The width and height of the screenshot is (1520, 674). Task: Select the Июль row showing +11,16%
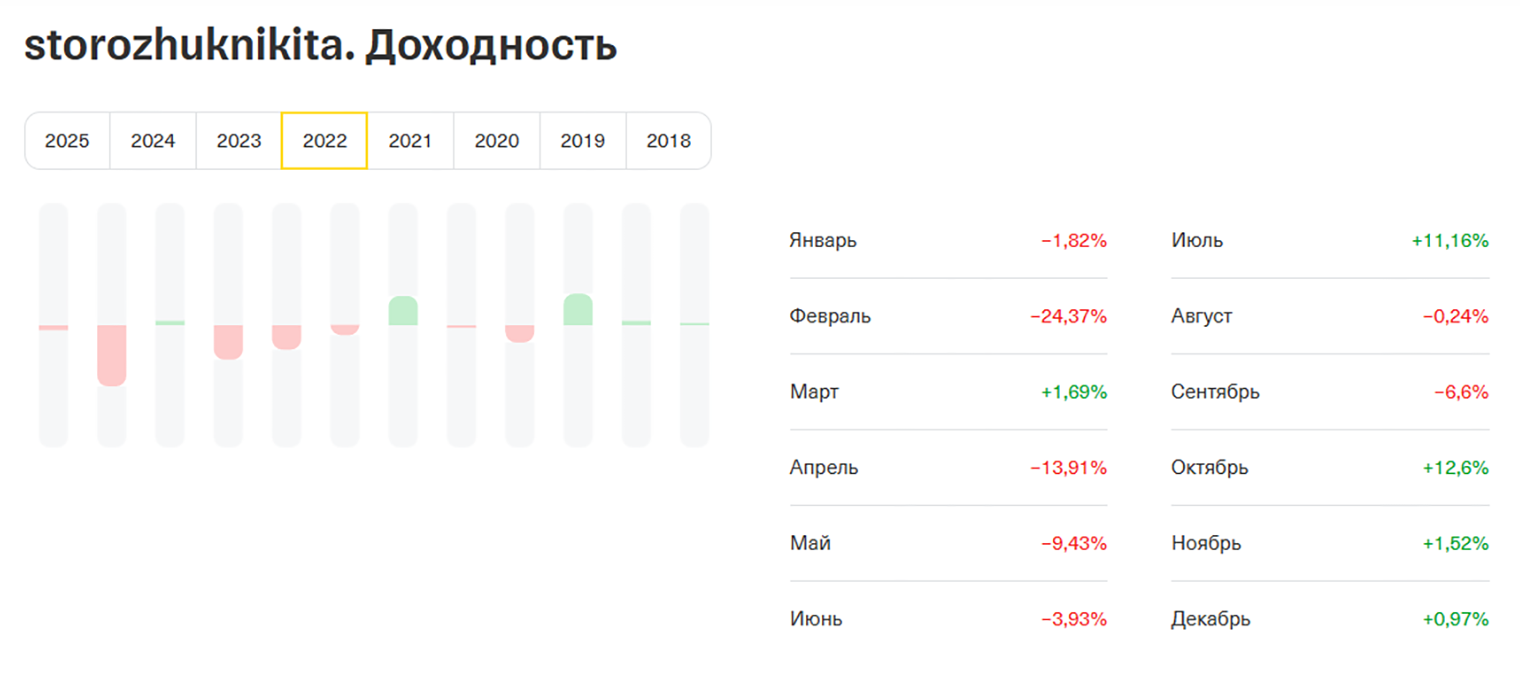click(x=1330, y=240)
